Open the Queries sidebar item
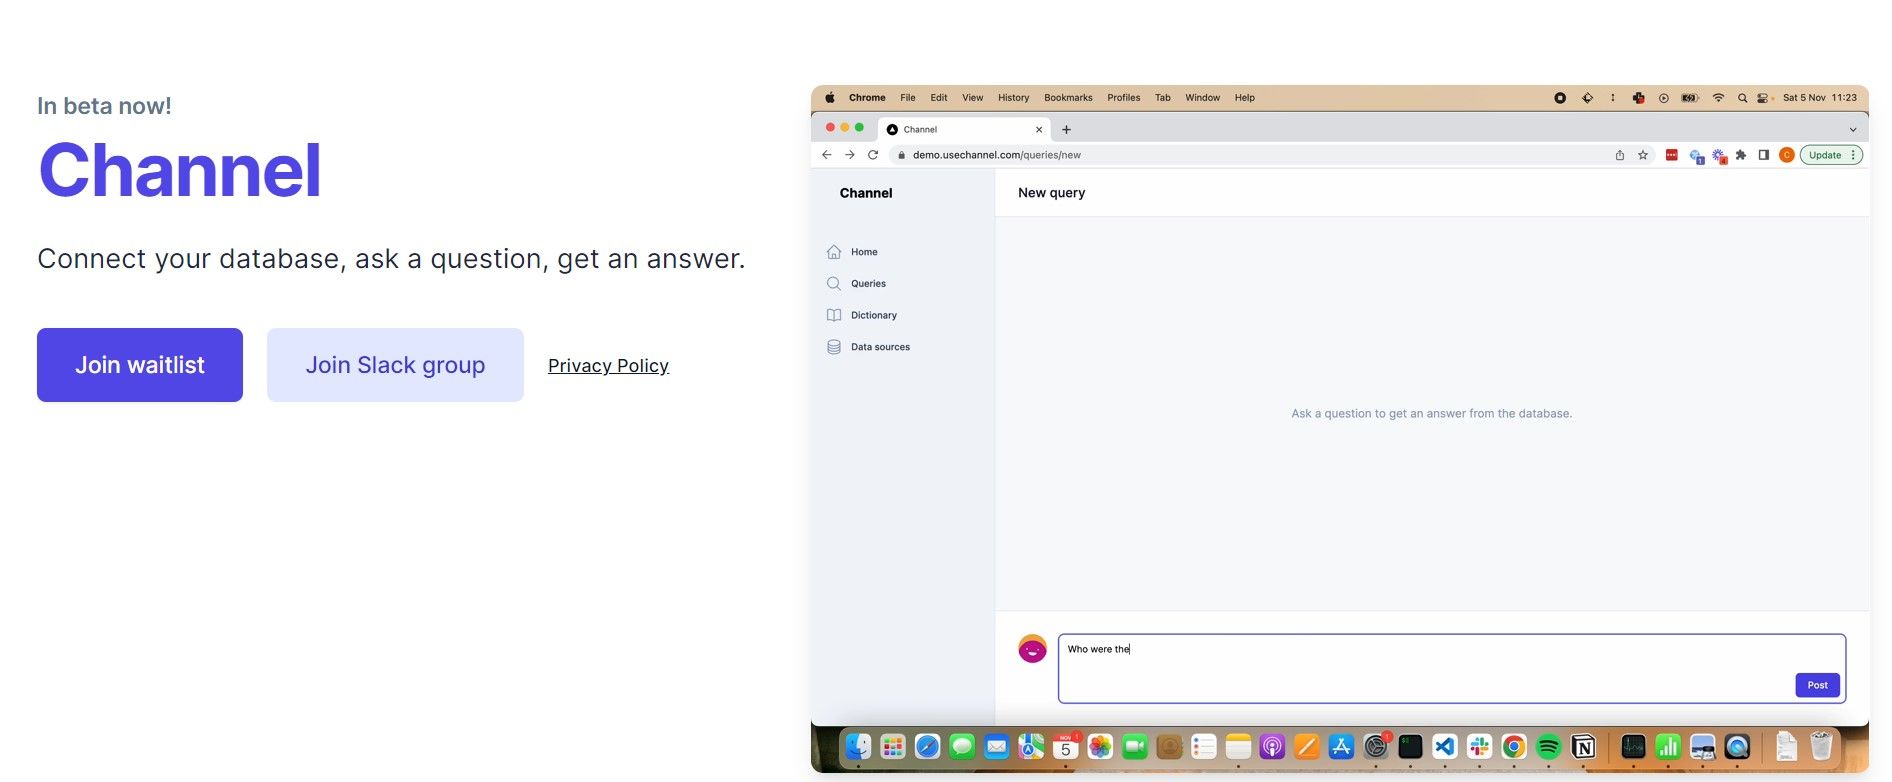Screen dimensions: 1892x782 pos(868,284)
